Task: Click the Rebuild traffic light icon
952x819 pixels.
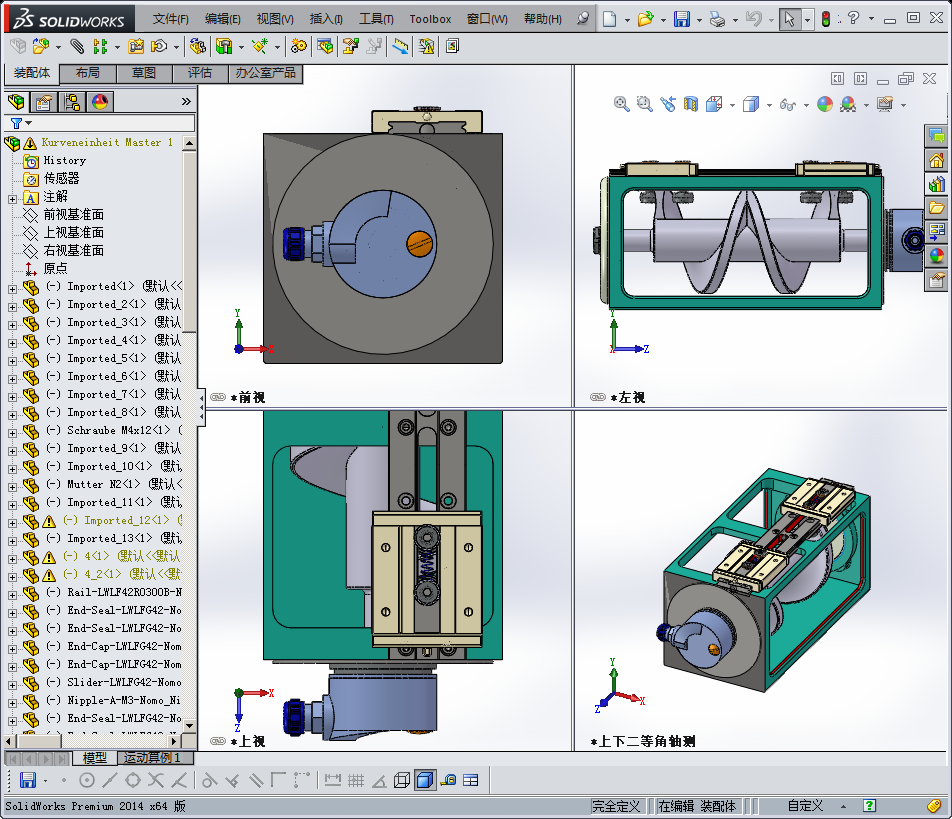Action: coord(826,19)
